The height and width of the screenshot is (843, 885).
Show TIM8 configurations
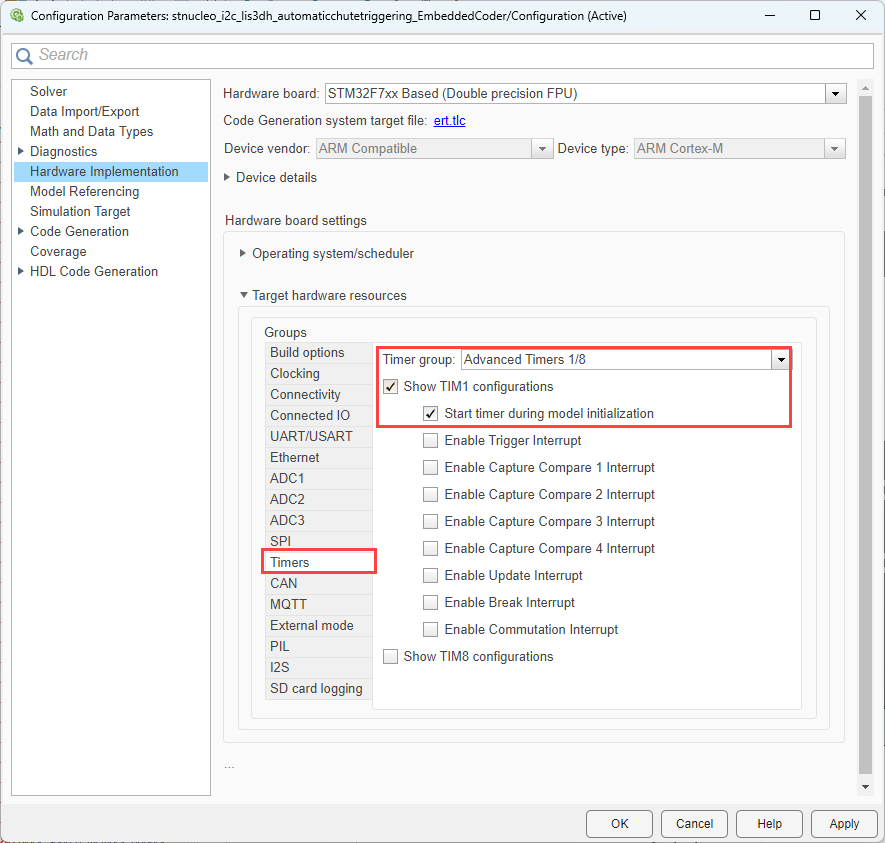pyautogui.click(x=390, y=656)
